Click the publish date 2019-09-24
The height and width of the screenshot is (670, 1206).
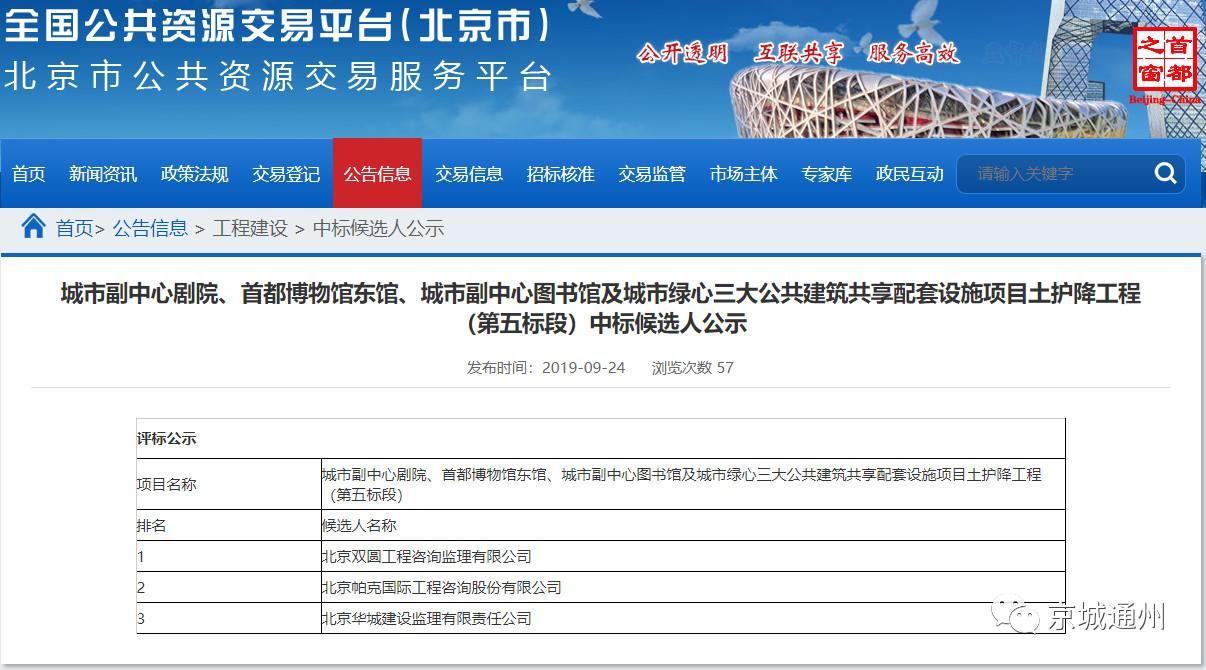click(x=583, y=367)
